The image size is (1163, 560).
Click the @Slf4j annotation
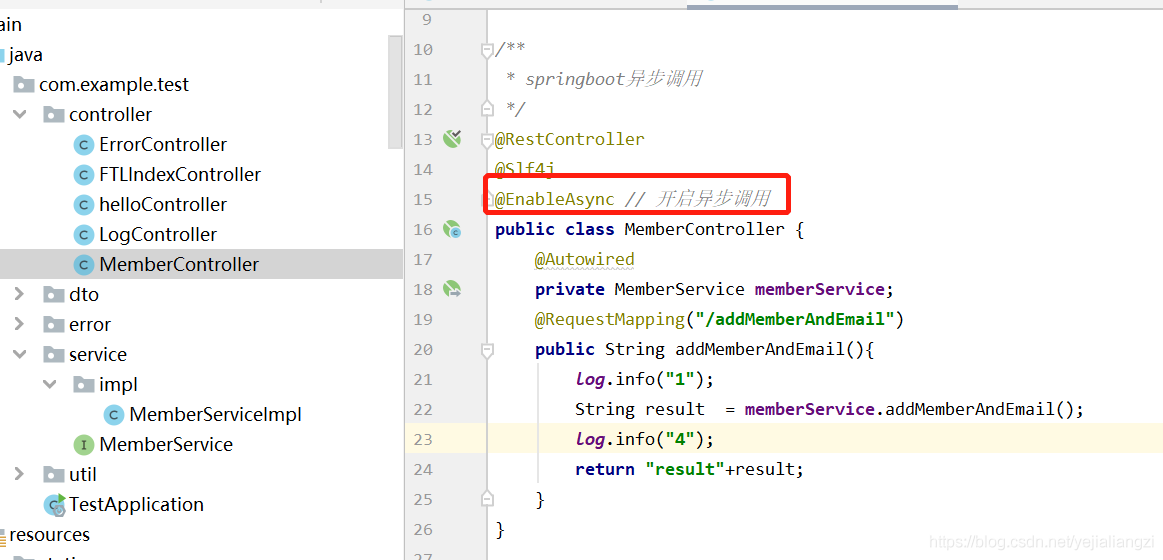(524, 169)
